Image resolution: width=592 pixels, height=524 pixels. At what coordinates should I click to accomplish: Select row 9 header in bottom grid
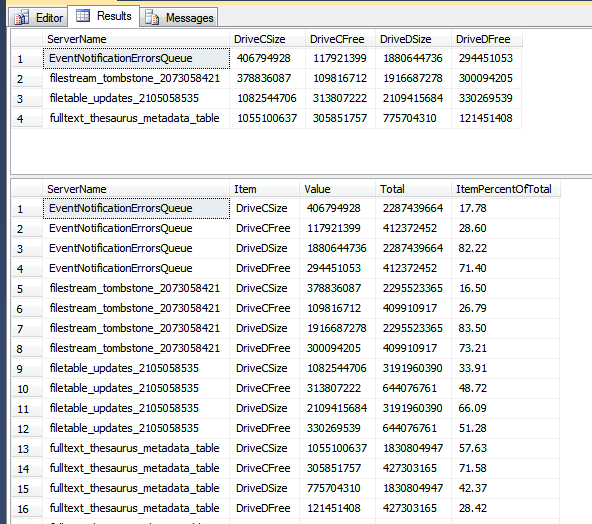(27, 368)
